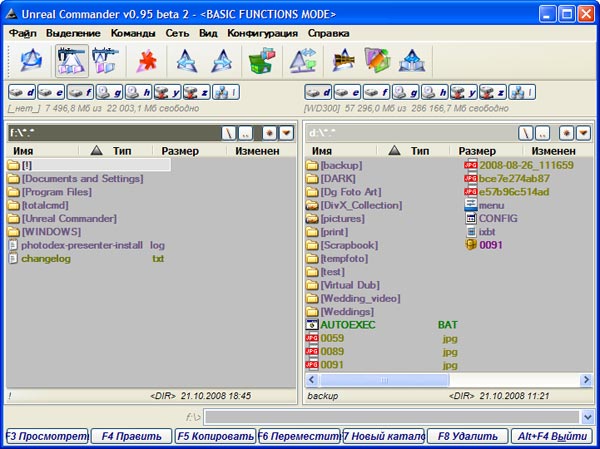Click Alt+F4 Выйти button
Image resolution: width=600 pixels, height=449 pixels.
[552, 436]
